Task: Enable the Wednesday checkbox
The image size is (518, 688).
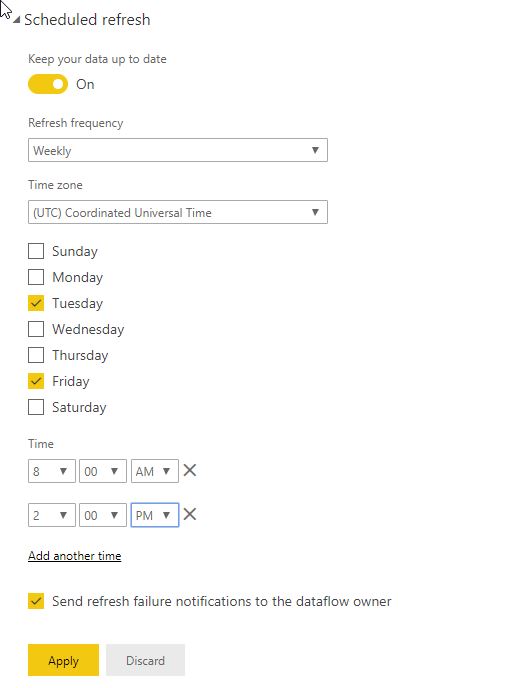Action: click(x=36, y=329)
